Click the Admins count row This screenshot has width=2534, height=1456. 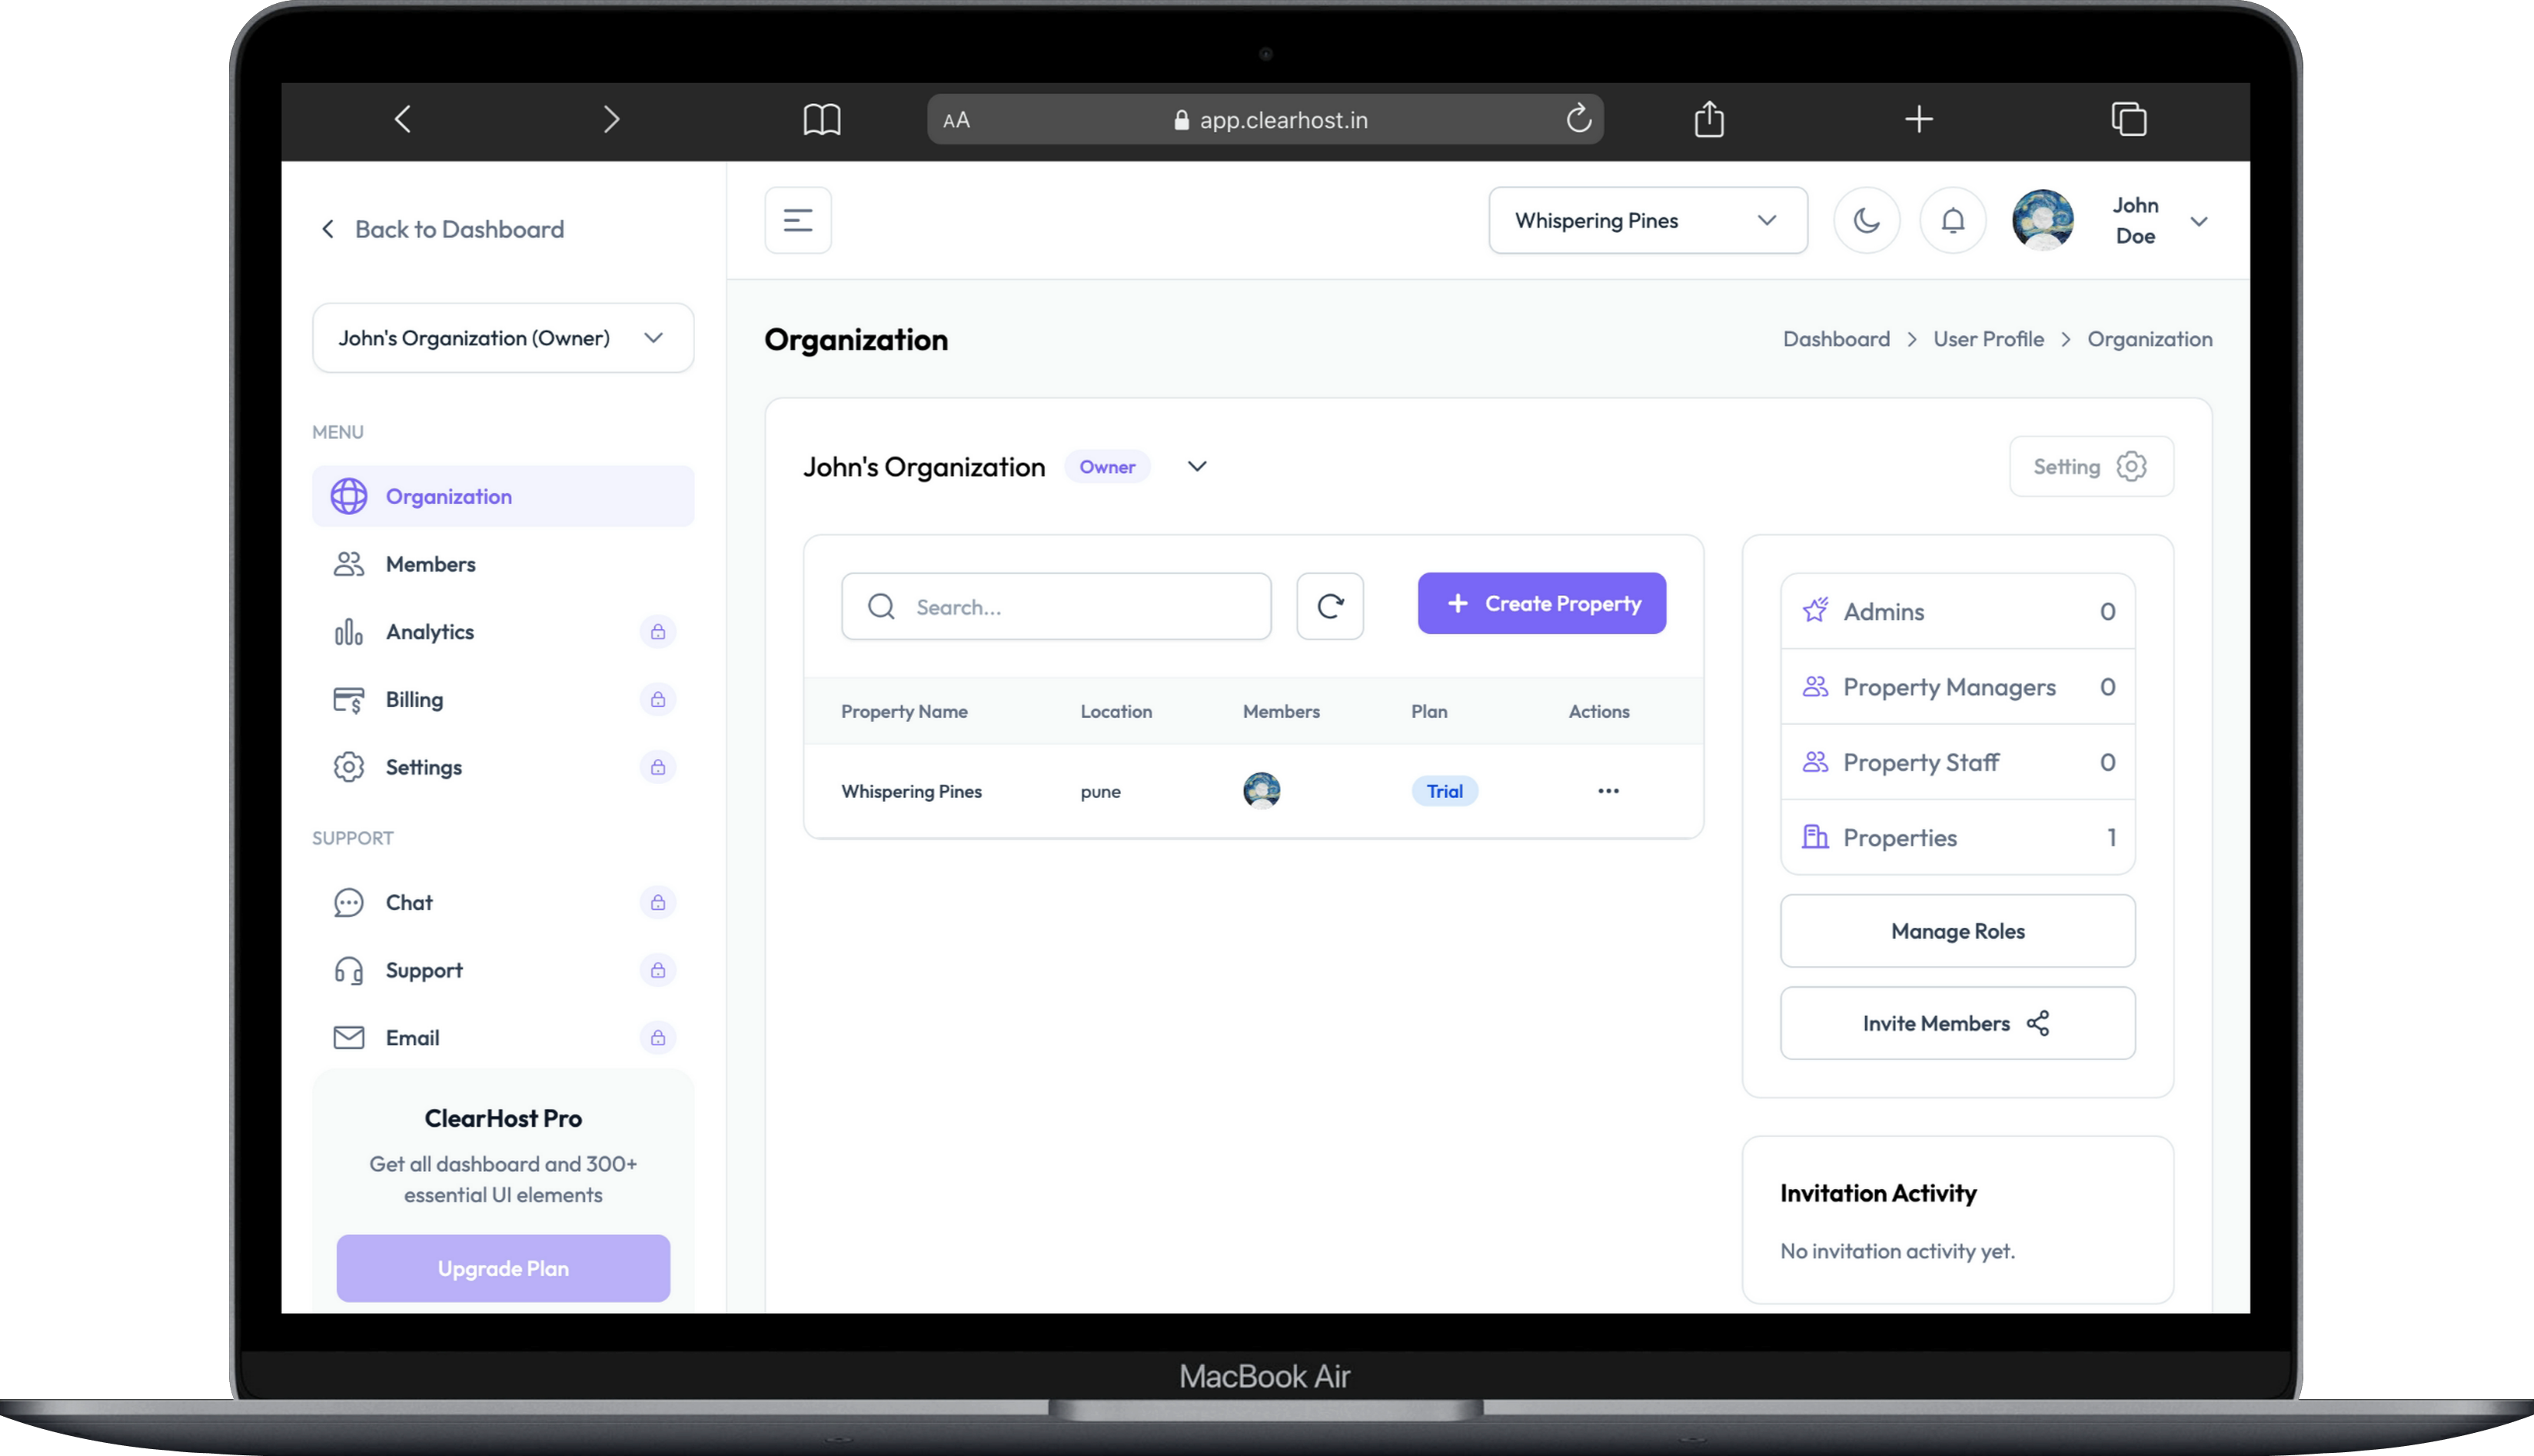(x=1958, y=611)
